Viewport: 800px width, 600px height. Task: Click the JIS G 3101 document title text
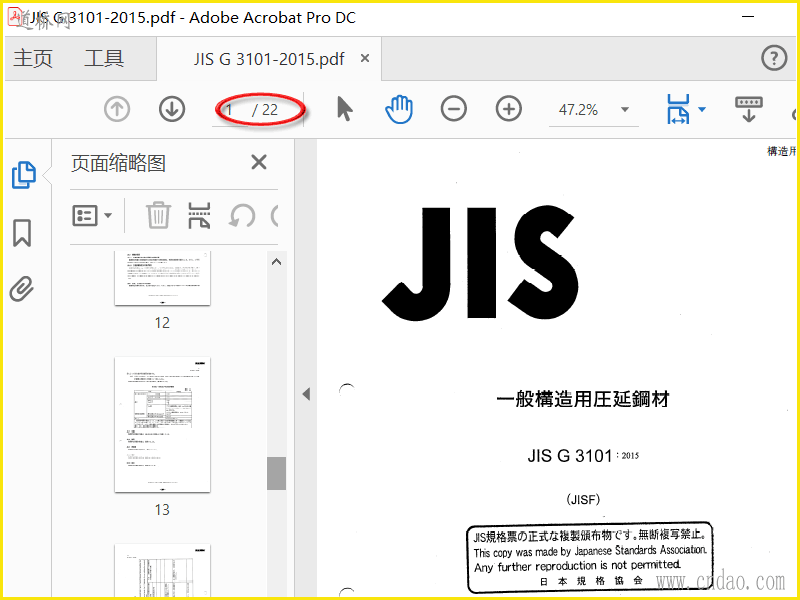pyautogui.click(x=583, y=455)
